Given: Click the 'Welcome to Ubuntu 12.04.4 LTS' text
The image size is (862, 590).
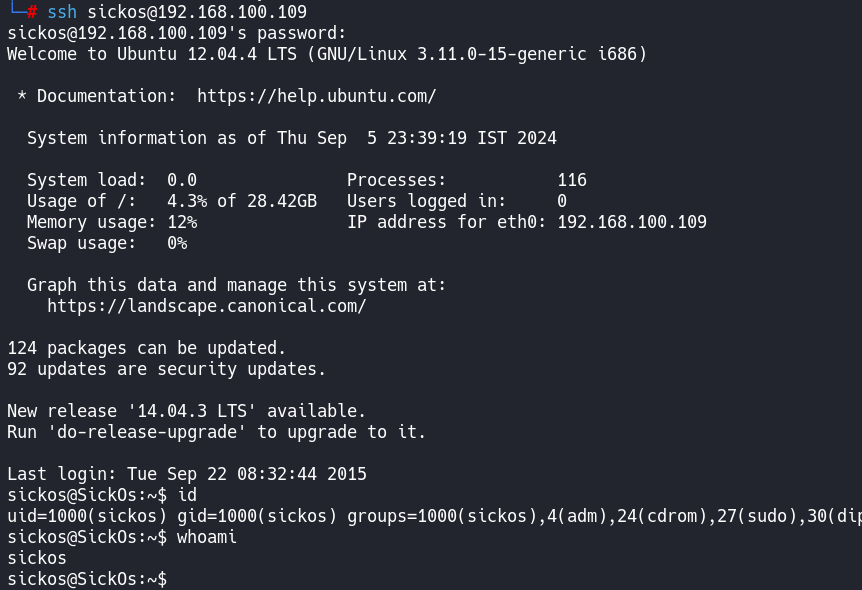Looking at the screenshot, I should click(x=157, y=54).
